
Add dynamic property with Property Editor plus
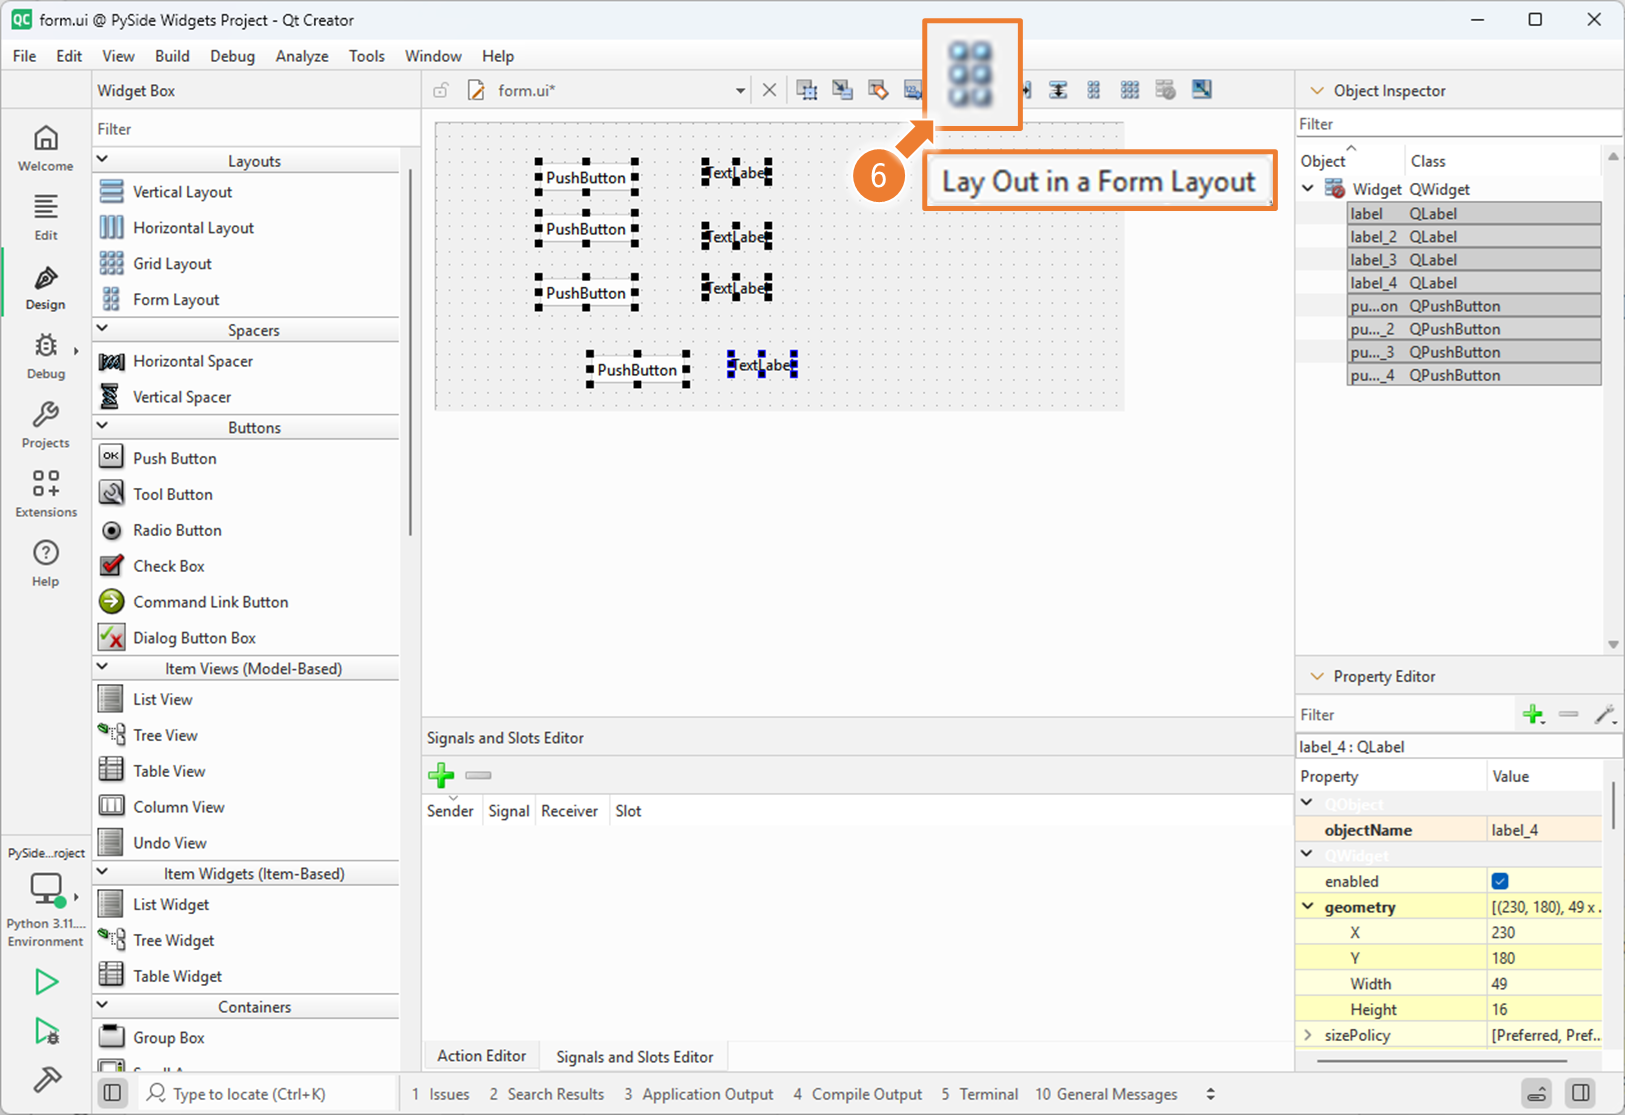1533,714
